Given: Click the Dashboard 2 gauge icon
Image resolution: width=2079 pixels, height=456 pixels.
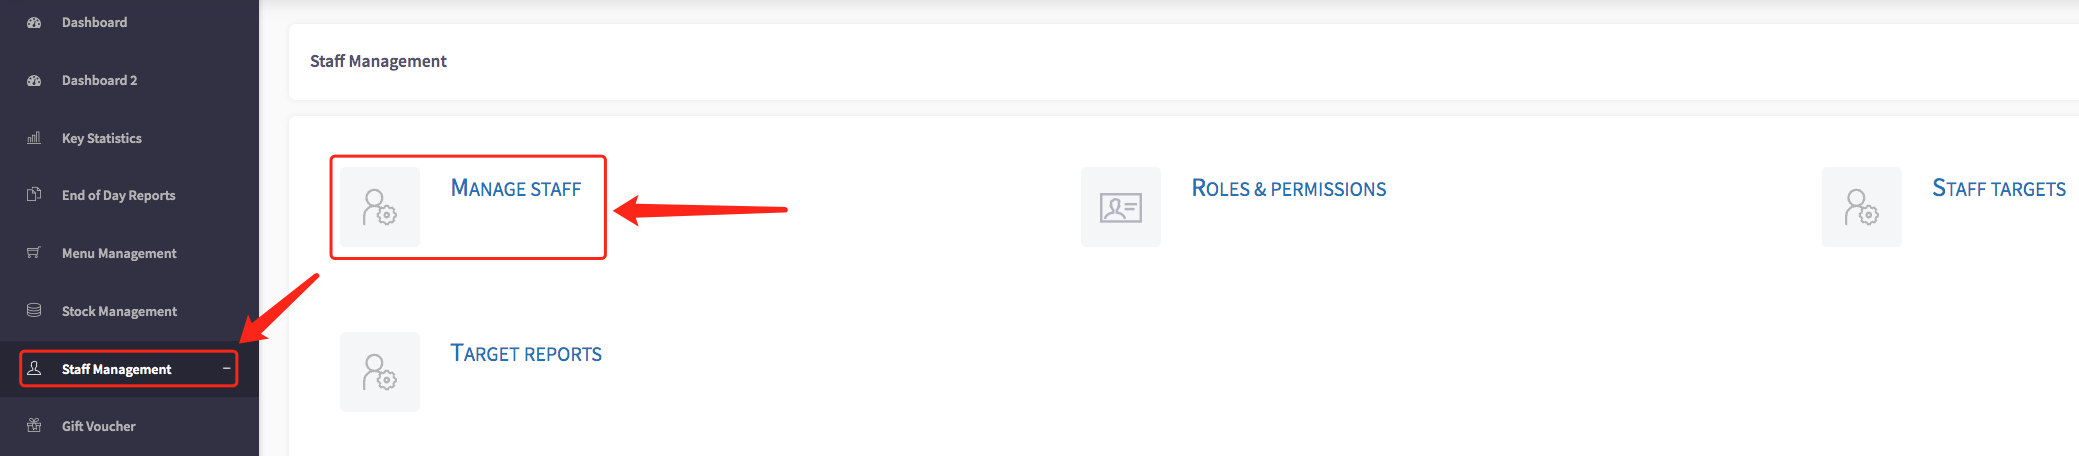Looking at the screenshot, I should coord(34,80).
